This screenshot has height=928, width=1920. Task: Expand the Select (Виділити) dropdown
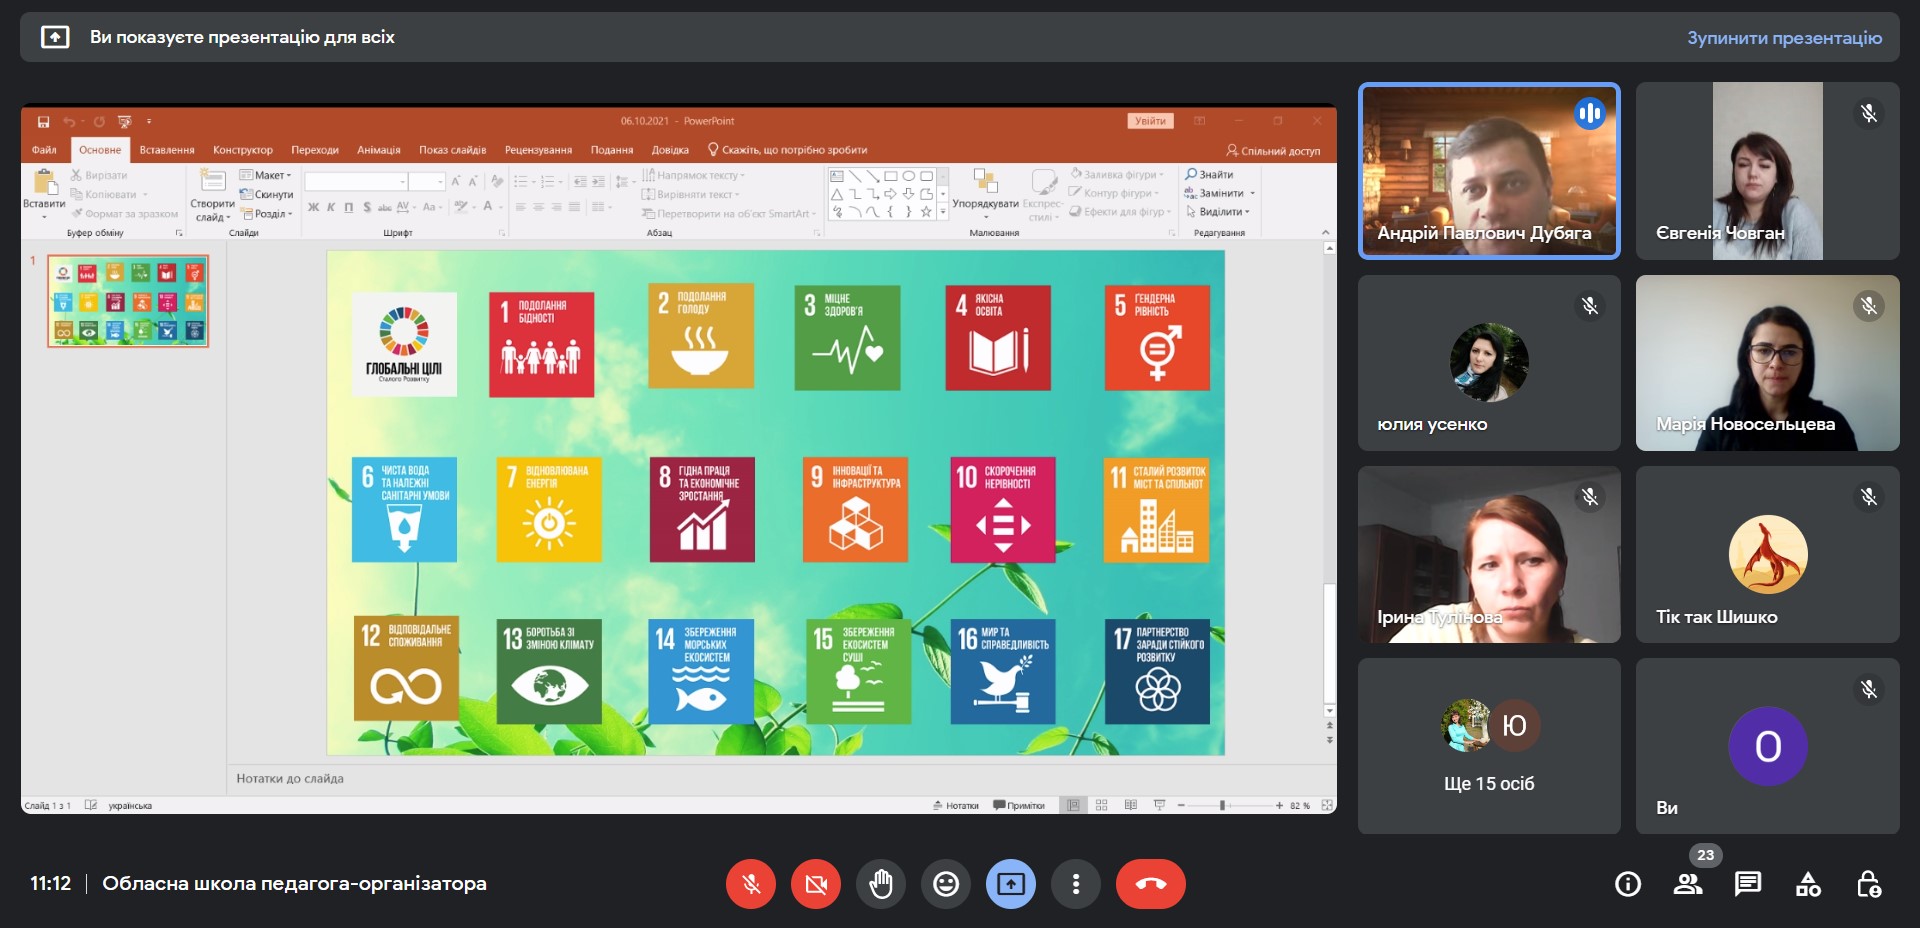point(1217,212)
